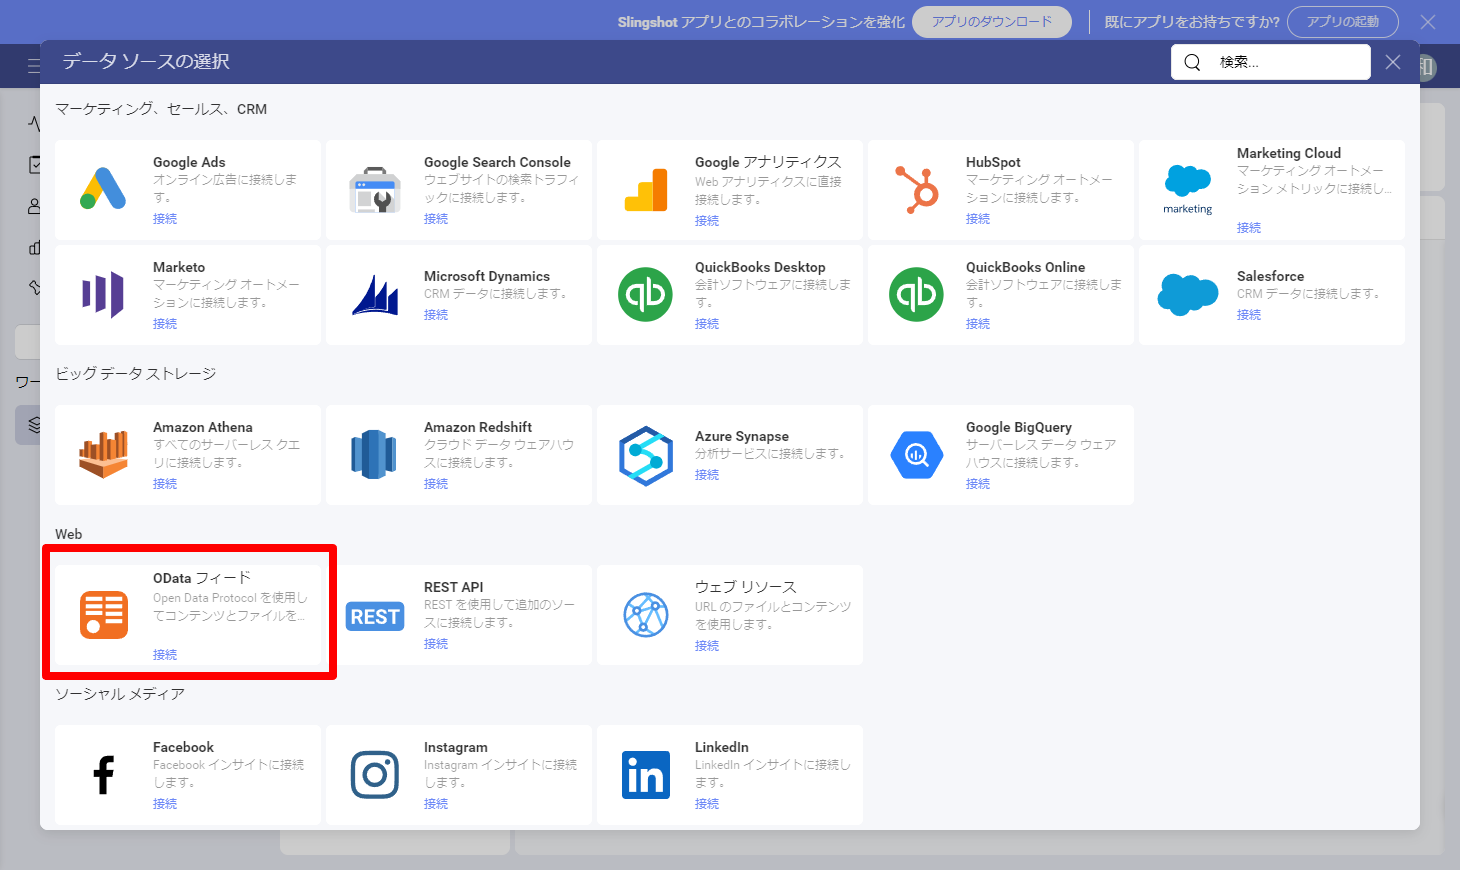The width and height of the screenshot is (1460, 870).
Task: Select the OData フィード icon
Action: (x=104, y=614)
